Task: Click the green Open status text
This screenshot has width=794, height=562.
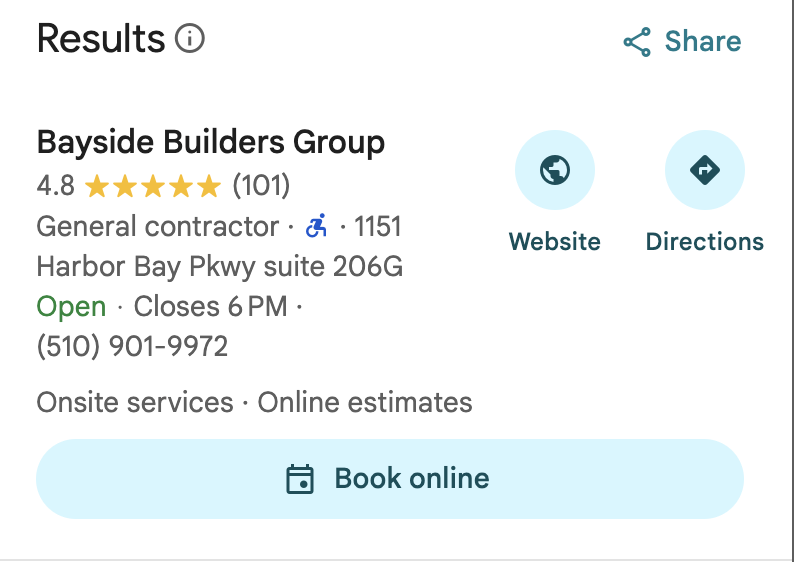Action: tap(71, 307)
